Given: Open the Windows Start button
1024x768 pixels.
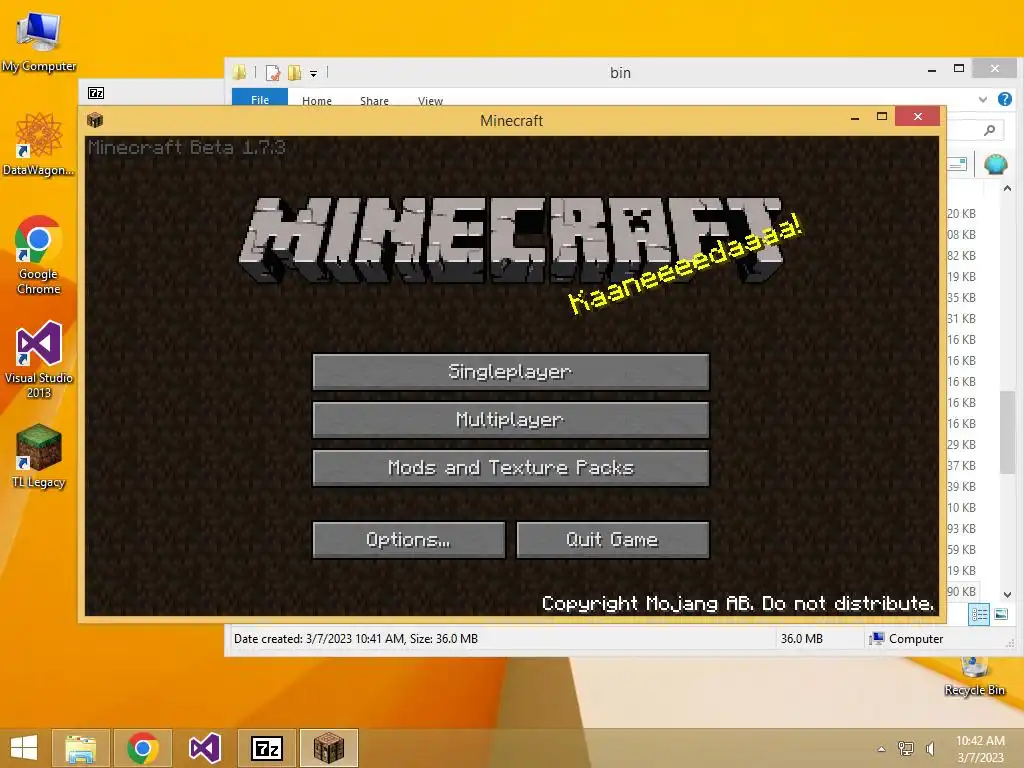Looking at the screenshot, I should pos(24,748).
